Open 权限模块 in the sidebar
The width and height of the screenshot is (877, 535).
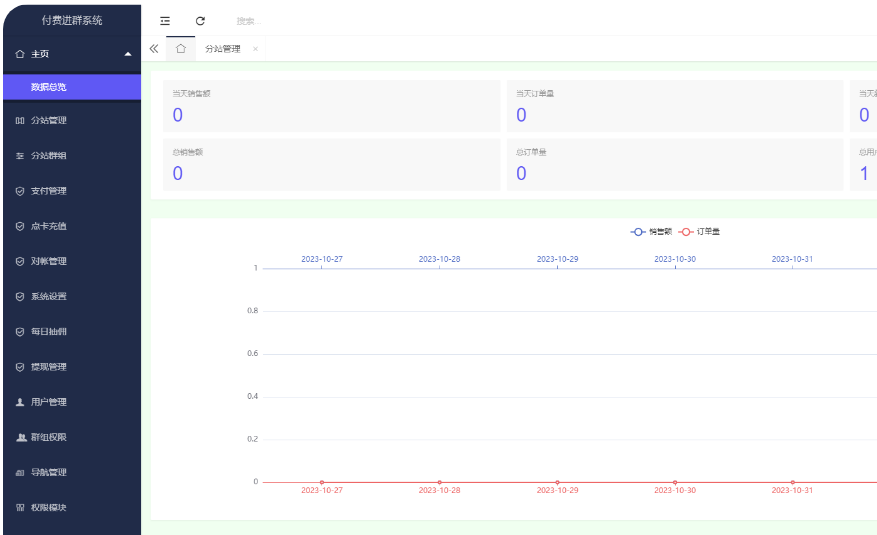[x=48, y=507]
